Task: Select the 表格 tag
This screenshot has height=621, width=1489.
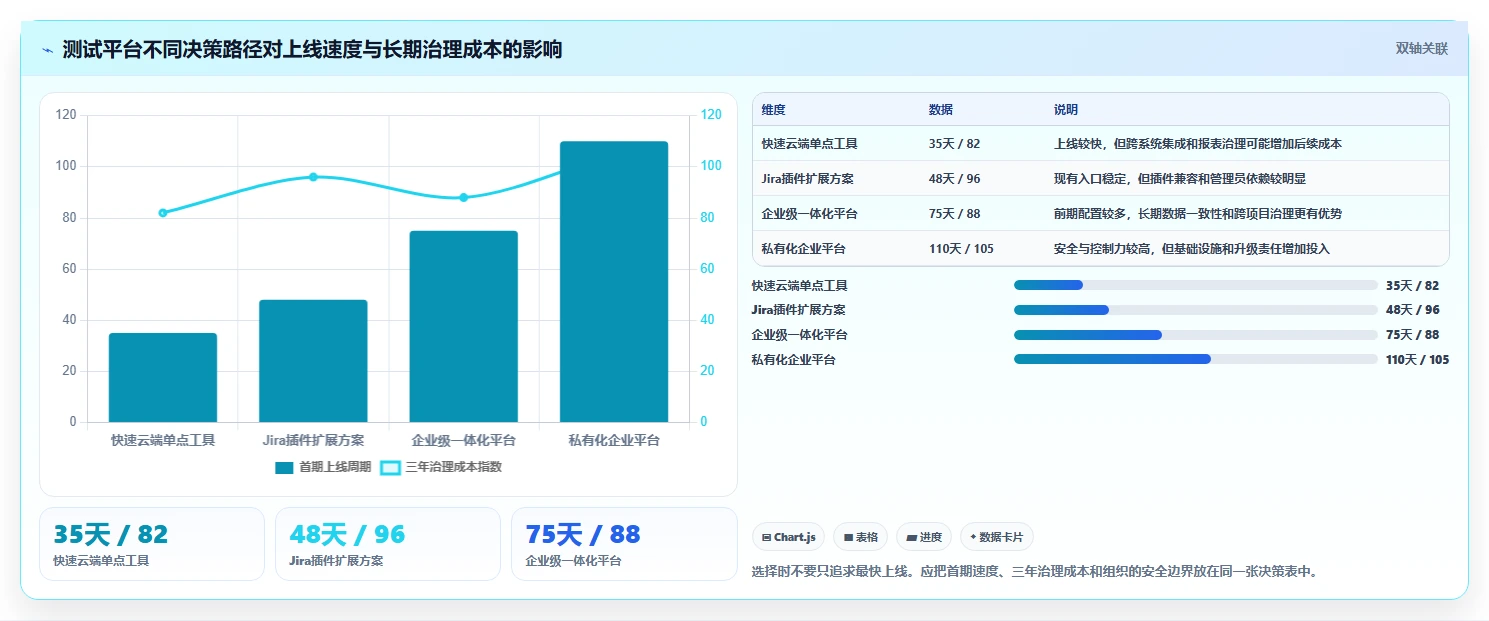Action: (x=860, y=537)
